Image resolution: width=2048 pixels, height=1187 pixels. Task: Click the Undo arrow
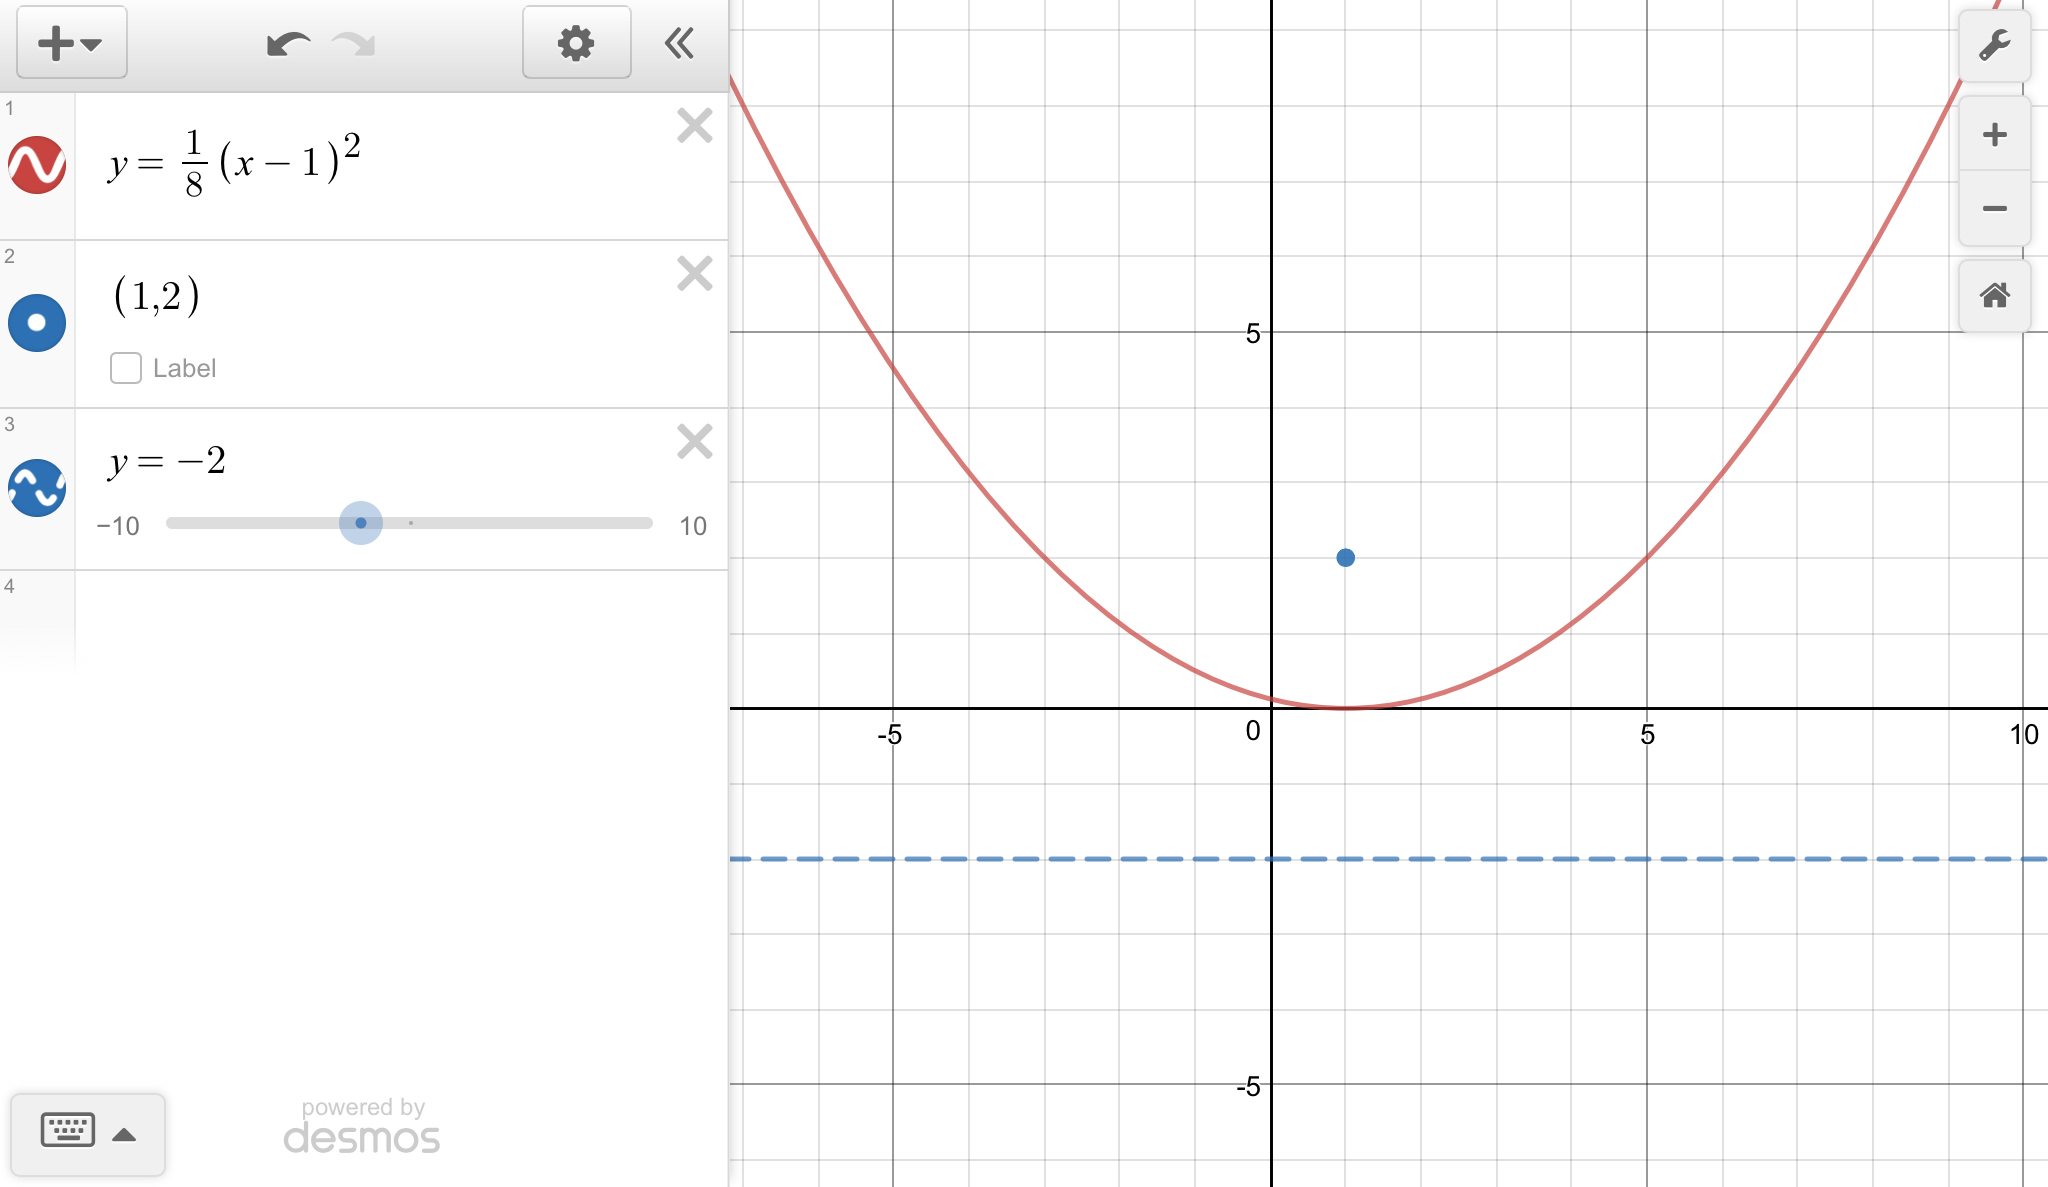click(x=287, y=44)
